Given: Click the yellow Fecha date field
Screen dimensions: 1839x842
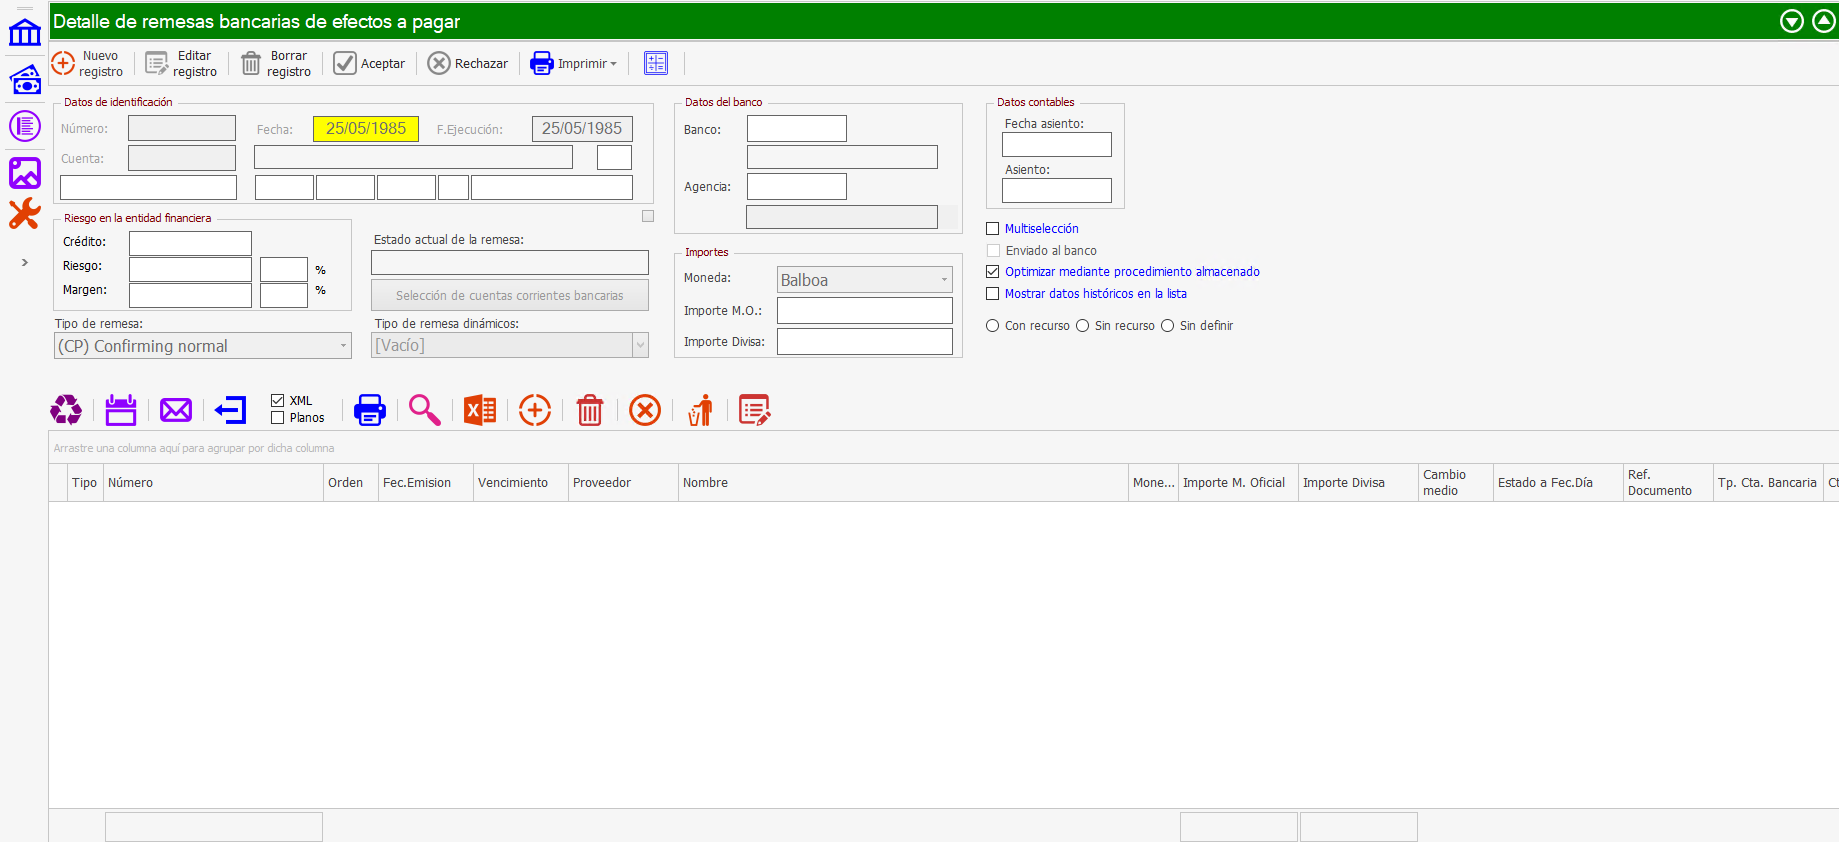Looking at the screenshot, I should point(366,129).
